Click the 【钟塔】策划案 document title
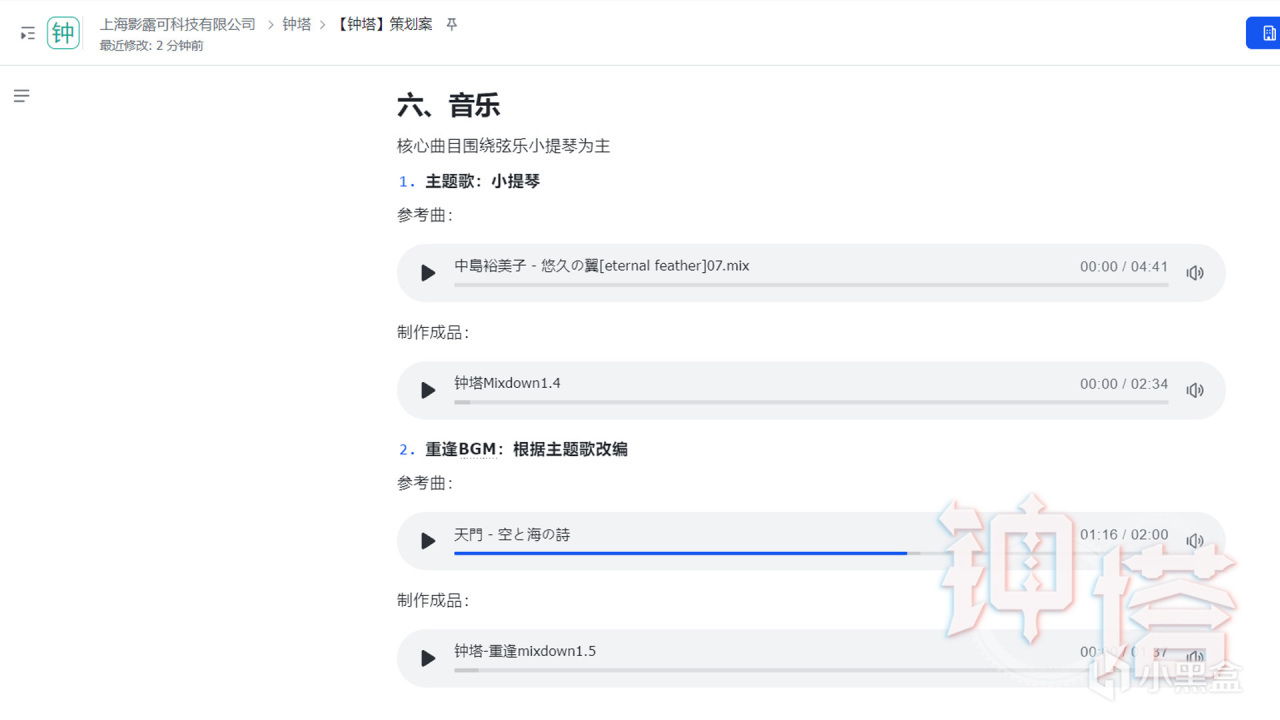The height and width of the screenshot is (720, 1280). coord(385,24)
